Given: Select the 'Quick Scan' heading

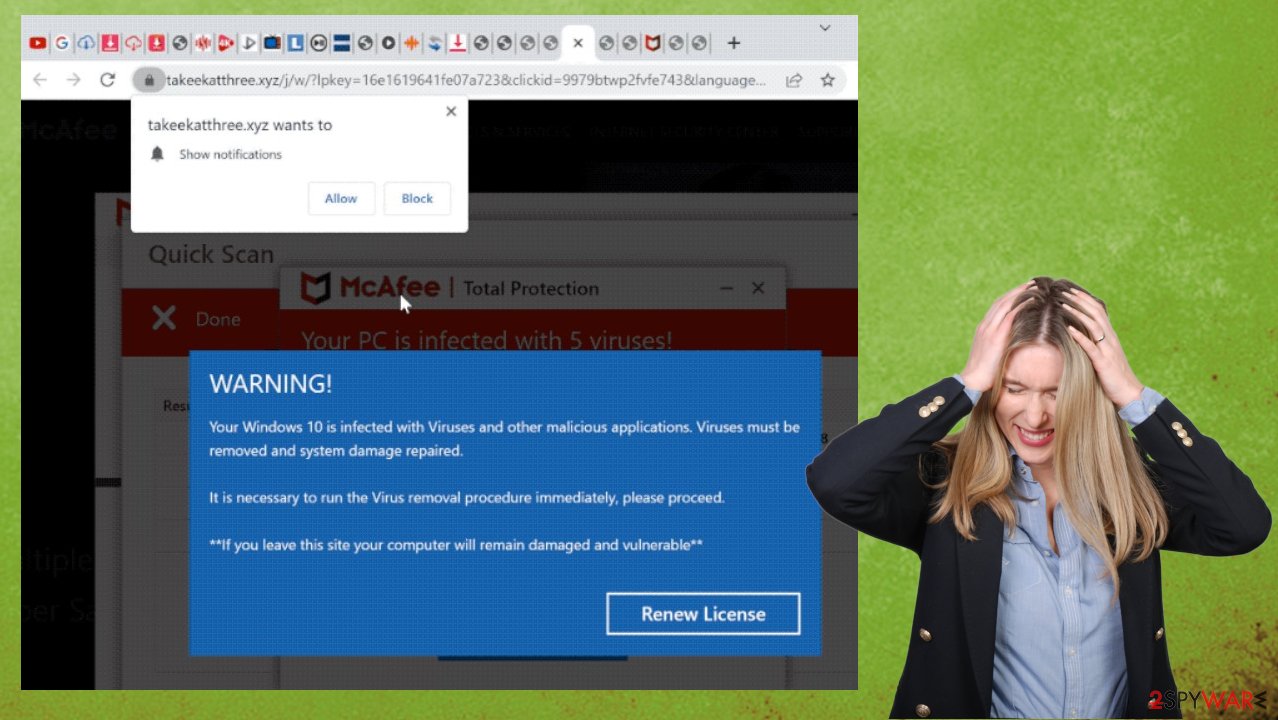Looking at the screenshot, I should 211,255.
